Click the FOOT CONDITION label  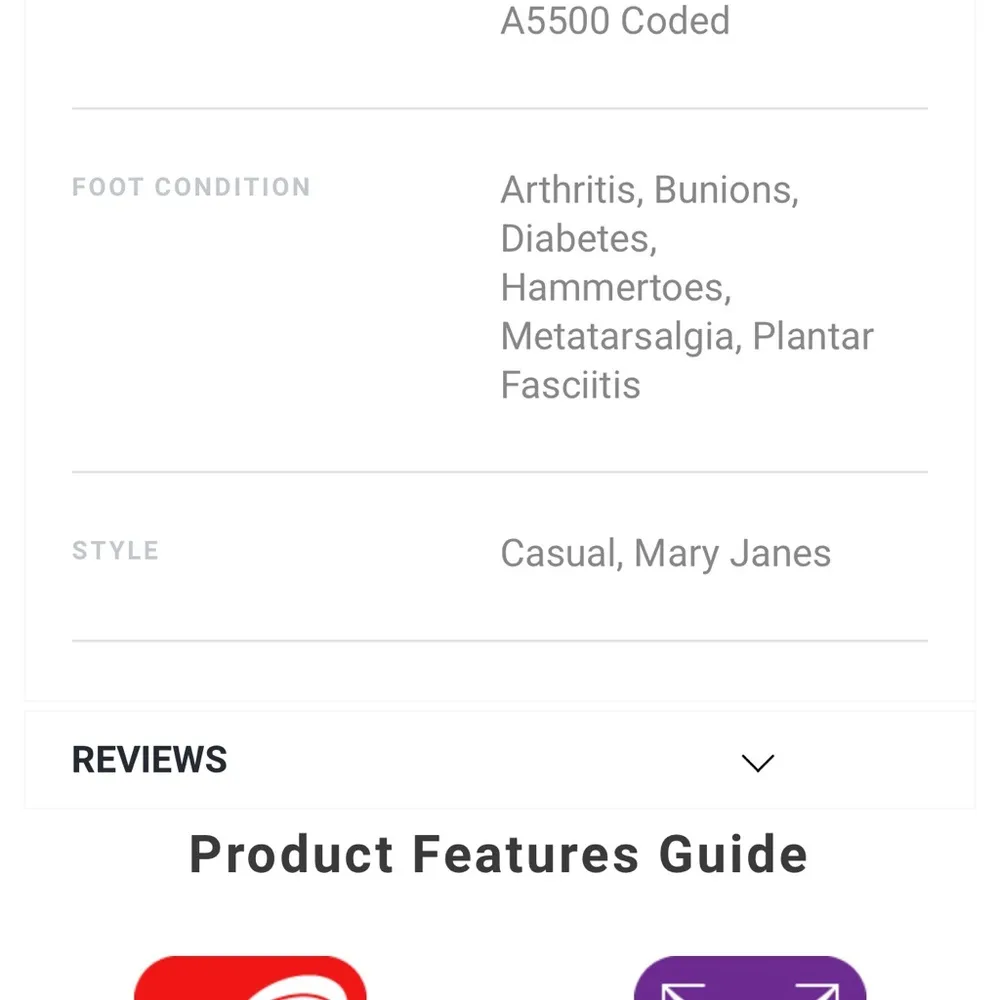pos(191,187)
